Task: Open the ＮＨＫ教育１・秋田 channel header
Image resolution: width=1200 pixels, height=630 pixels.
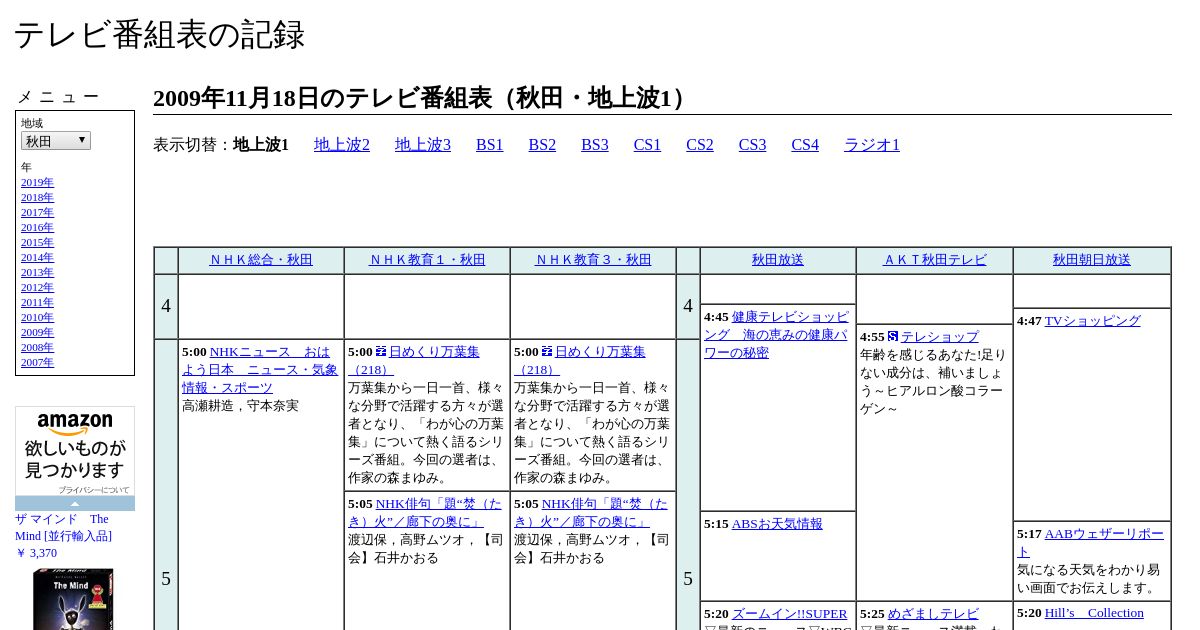Action: pos(427,260)
